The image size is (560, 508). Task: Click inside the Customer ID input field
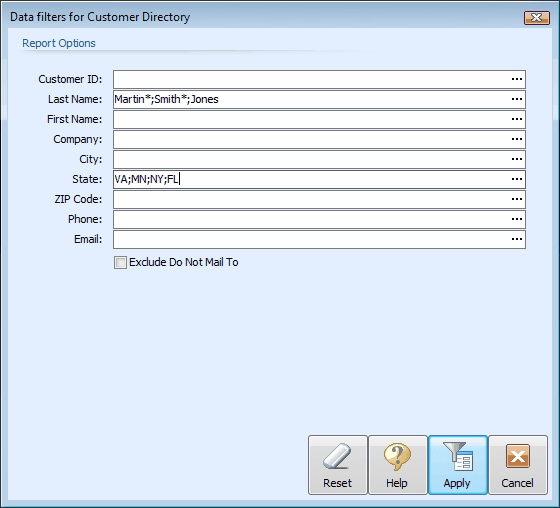(311, 79)
